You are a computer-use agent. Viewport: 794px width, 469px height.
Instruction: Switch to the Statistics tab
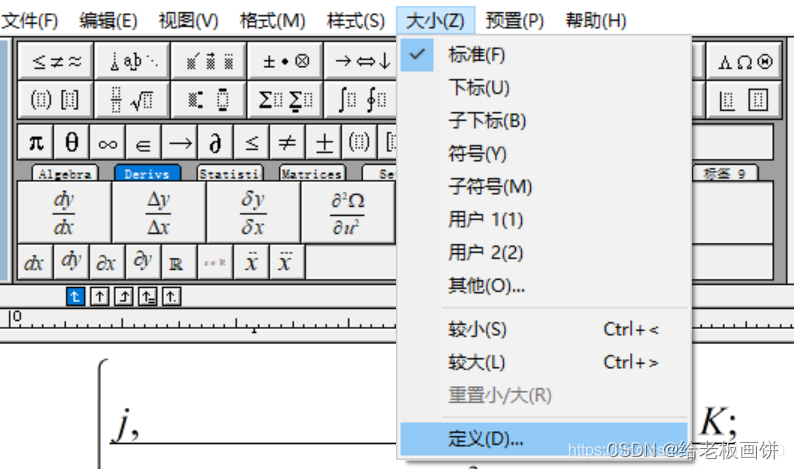230,174
